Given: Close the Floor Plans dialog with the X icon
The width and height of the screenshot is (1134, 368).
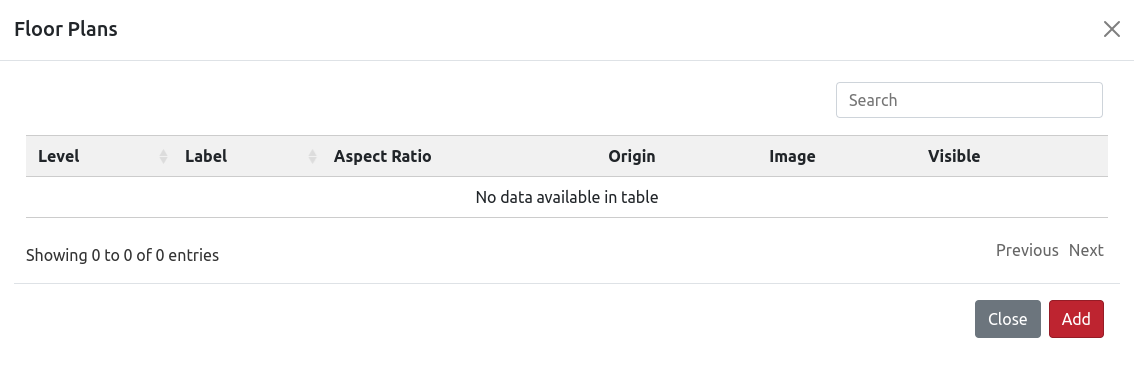Looking at the screenshot, I should (x=1112, y=30).
